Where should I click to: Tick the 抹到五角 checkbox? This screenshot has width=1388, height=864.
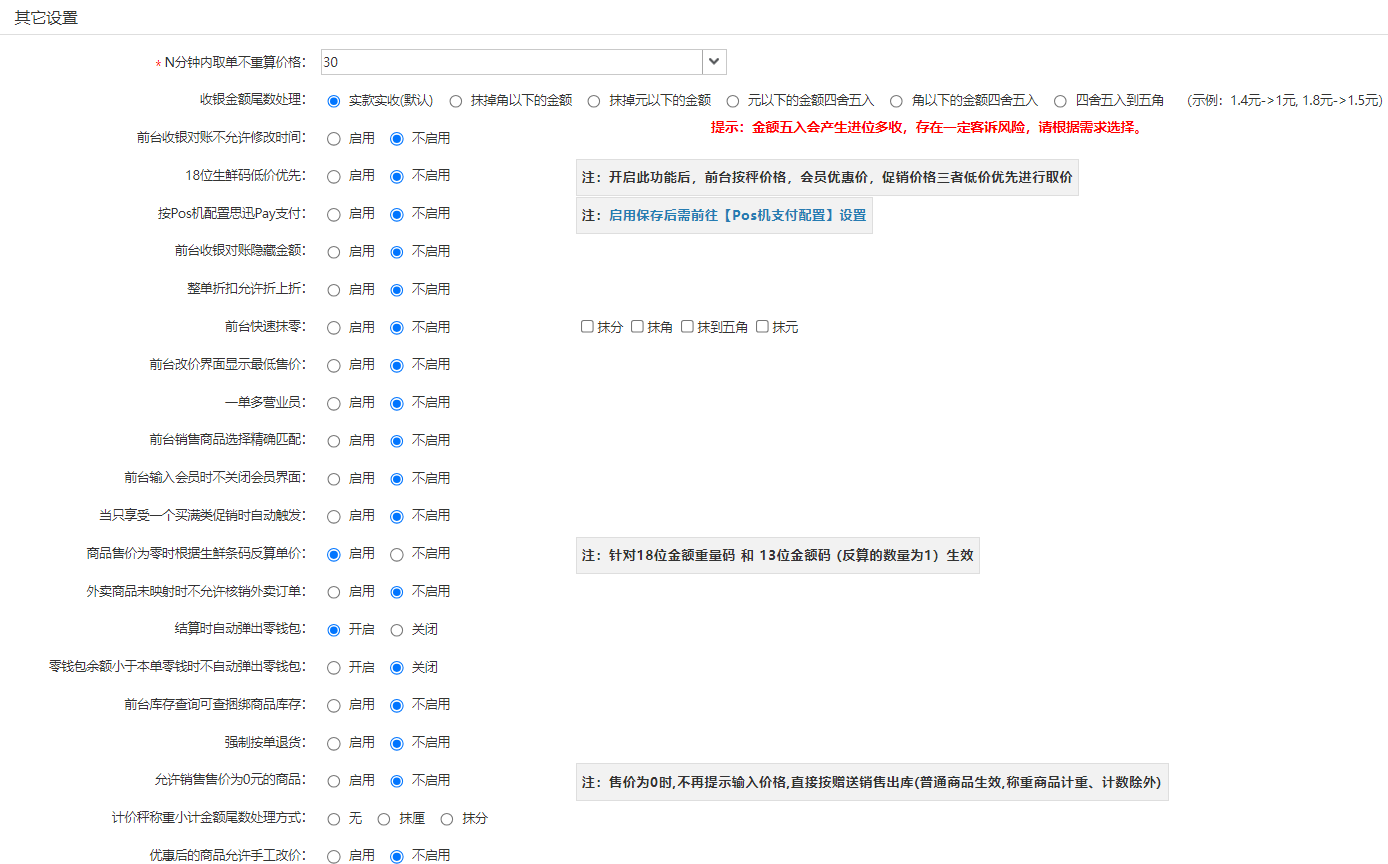[x=687, y=327]
